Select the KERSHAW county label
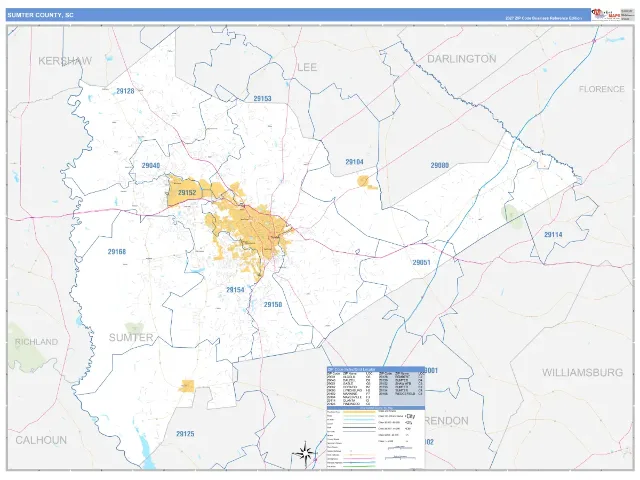 [65, 61]
